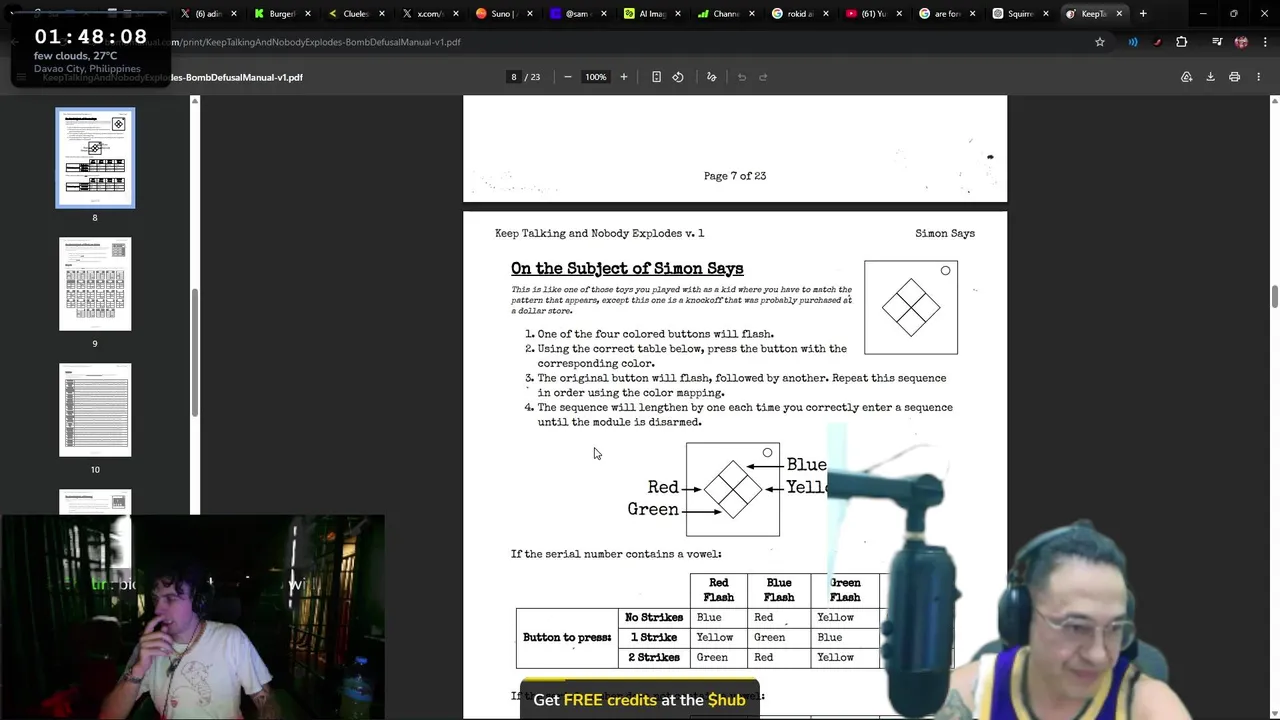Bookmark this page with star icon
Screen dimensions: 1280x720
(x=1100, y=42)
